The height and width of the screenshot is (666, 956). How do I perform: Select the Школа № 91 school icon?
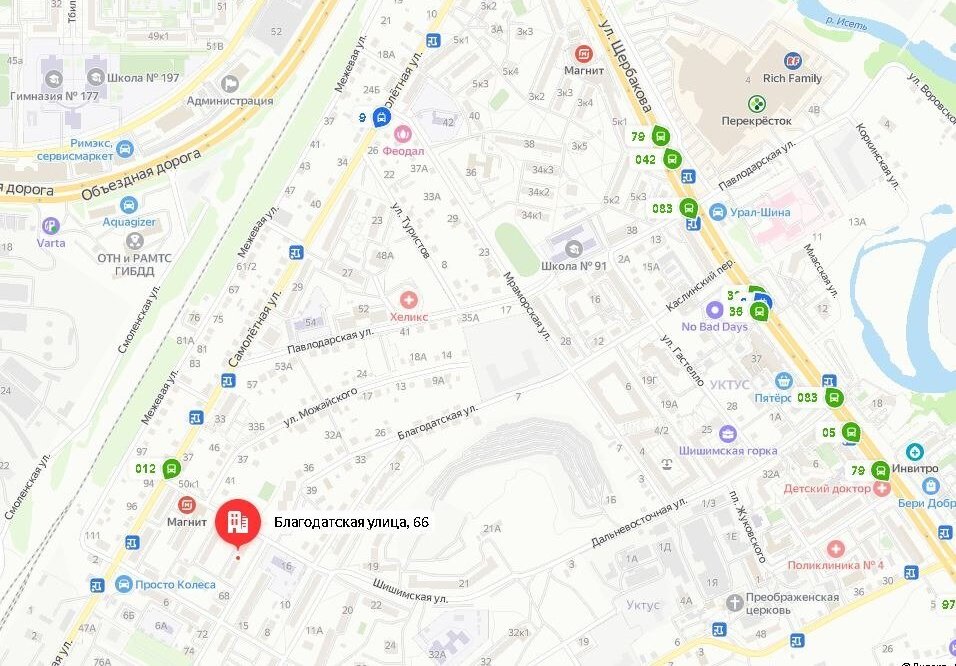[x=573, y=249]
